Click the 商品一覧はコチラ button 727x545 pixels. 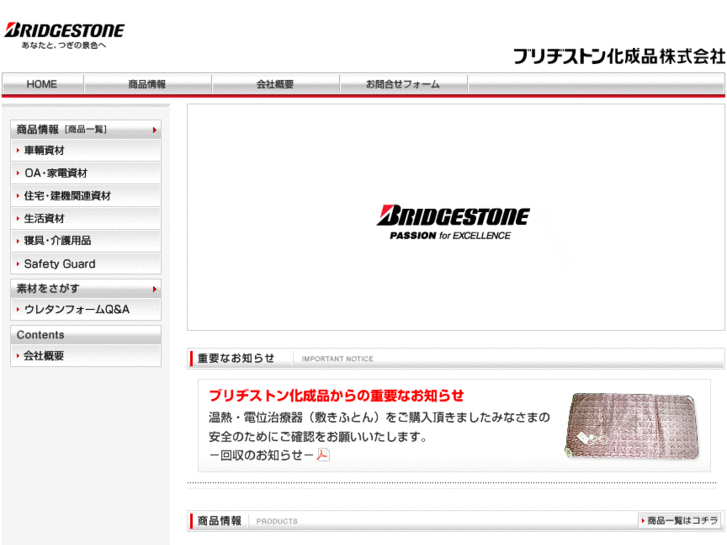tap(680, 520)
